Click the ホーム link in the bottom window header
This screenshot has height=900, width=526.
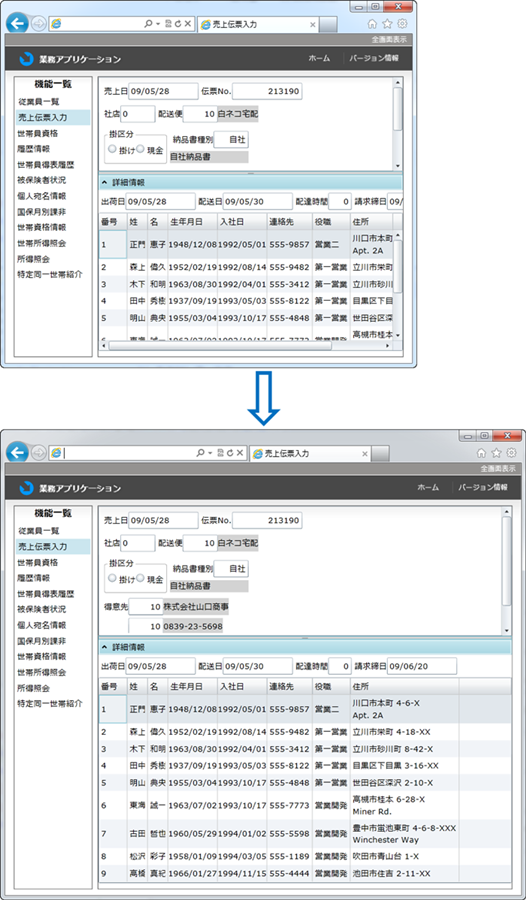[428, 487]
